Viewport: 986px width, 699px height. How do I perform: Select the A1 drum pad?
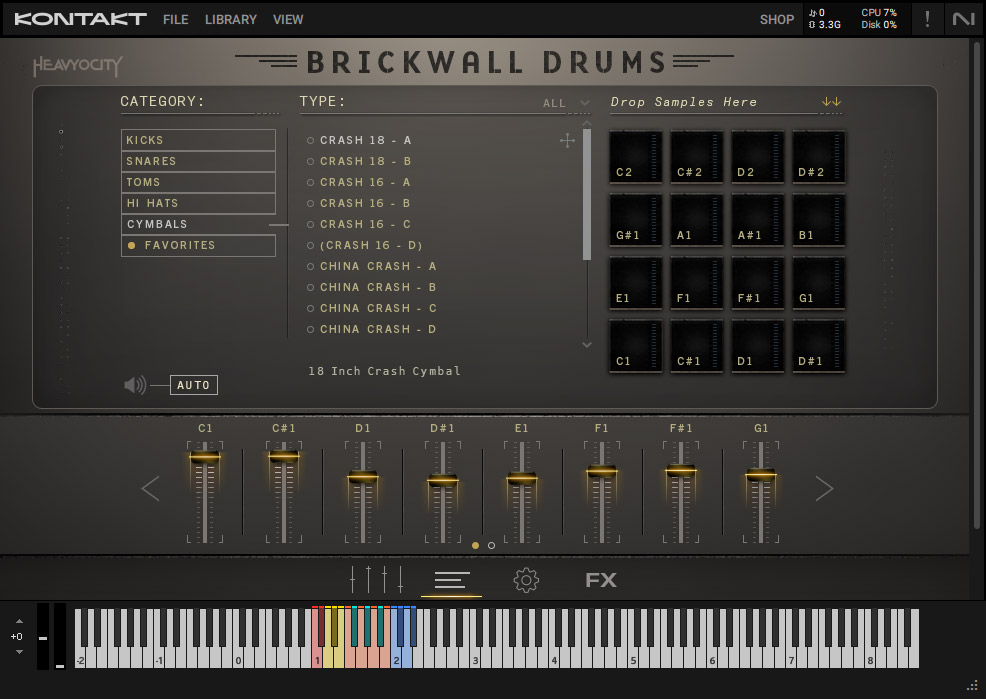coord(697,220)
